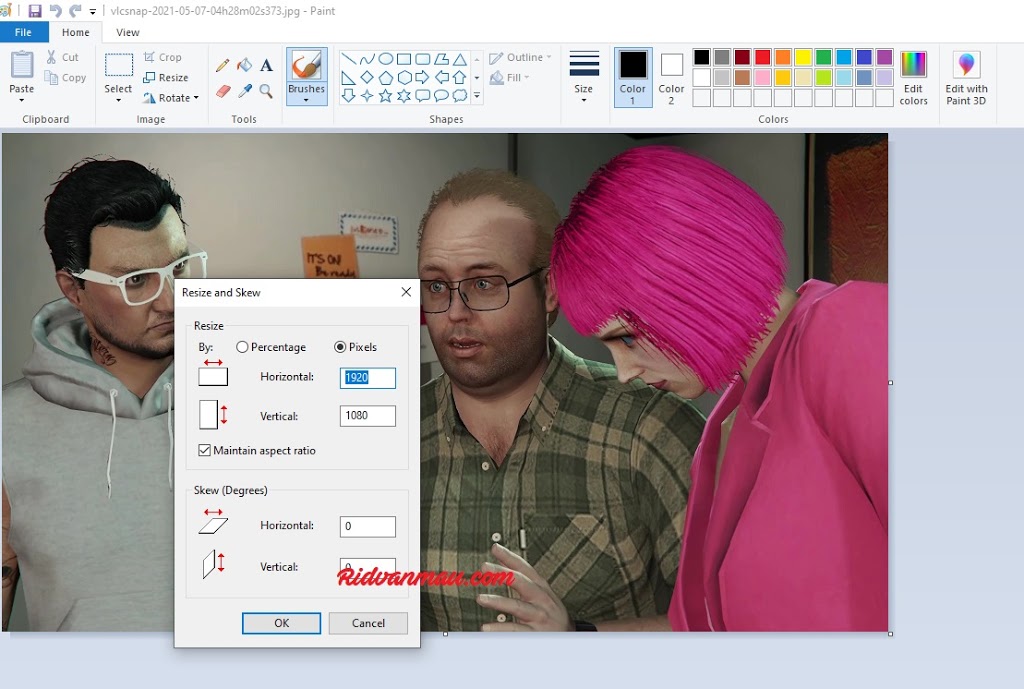Screen dimensions: 1024x689
Task: Select the Eraser tool
Action: point(223,91)
